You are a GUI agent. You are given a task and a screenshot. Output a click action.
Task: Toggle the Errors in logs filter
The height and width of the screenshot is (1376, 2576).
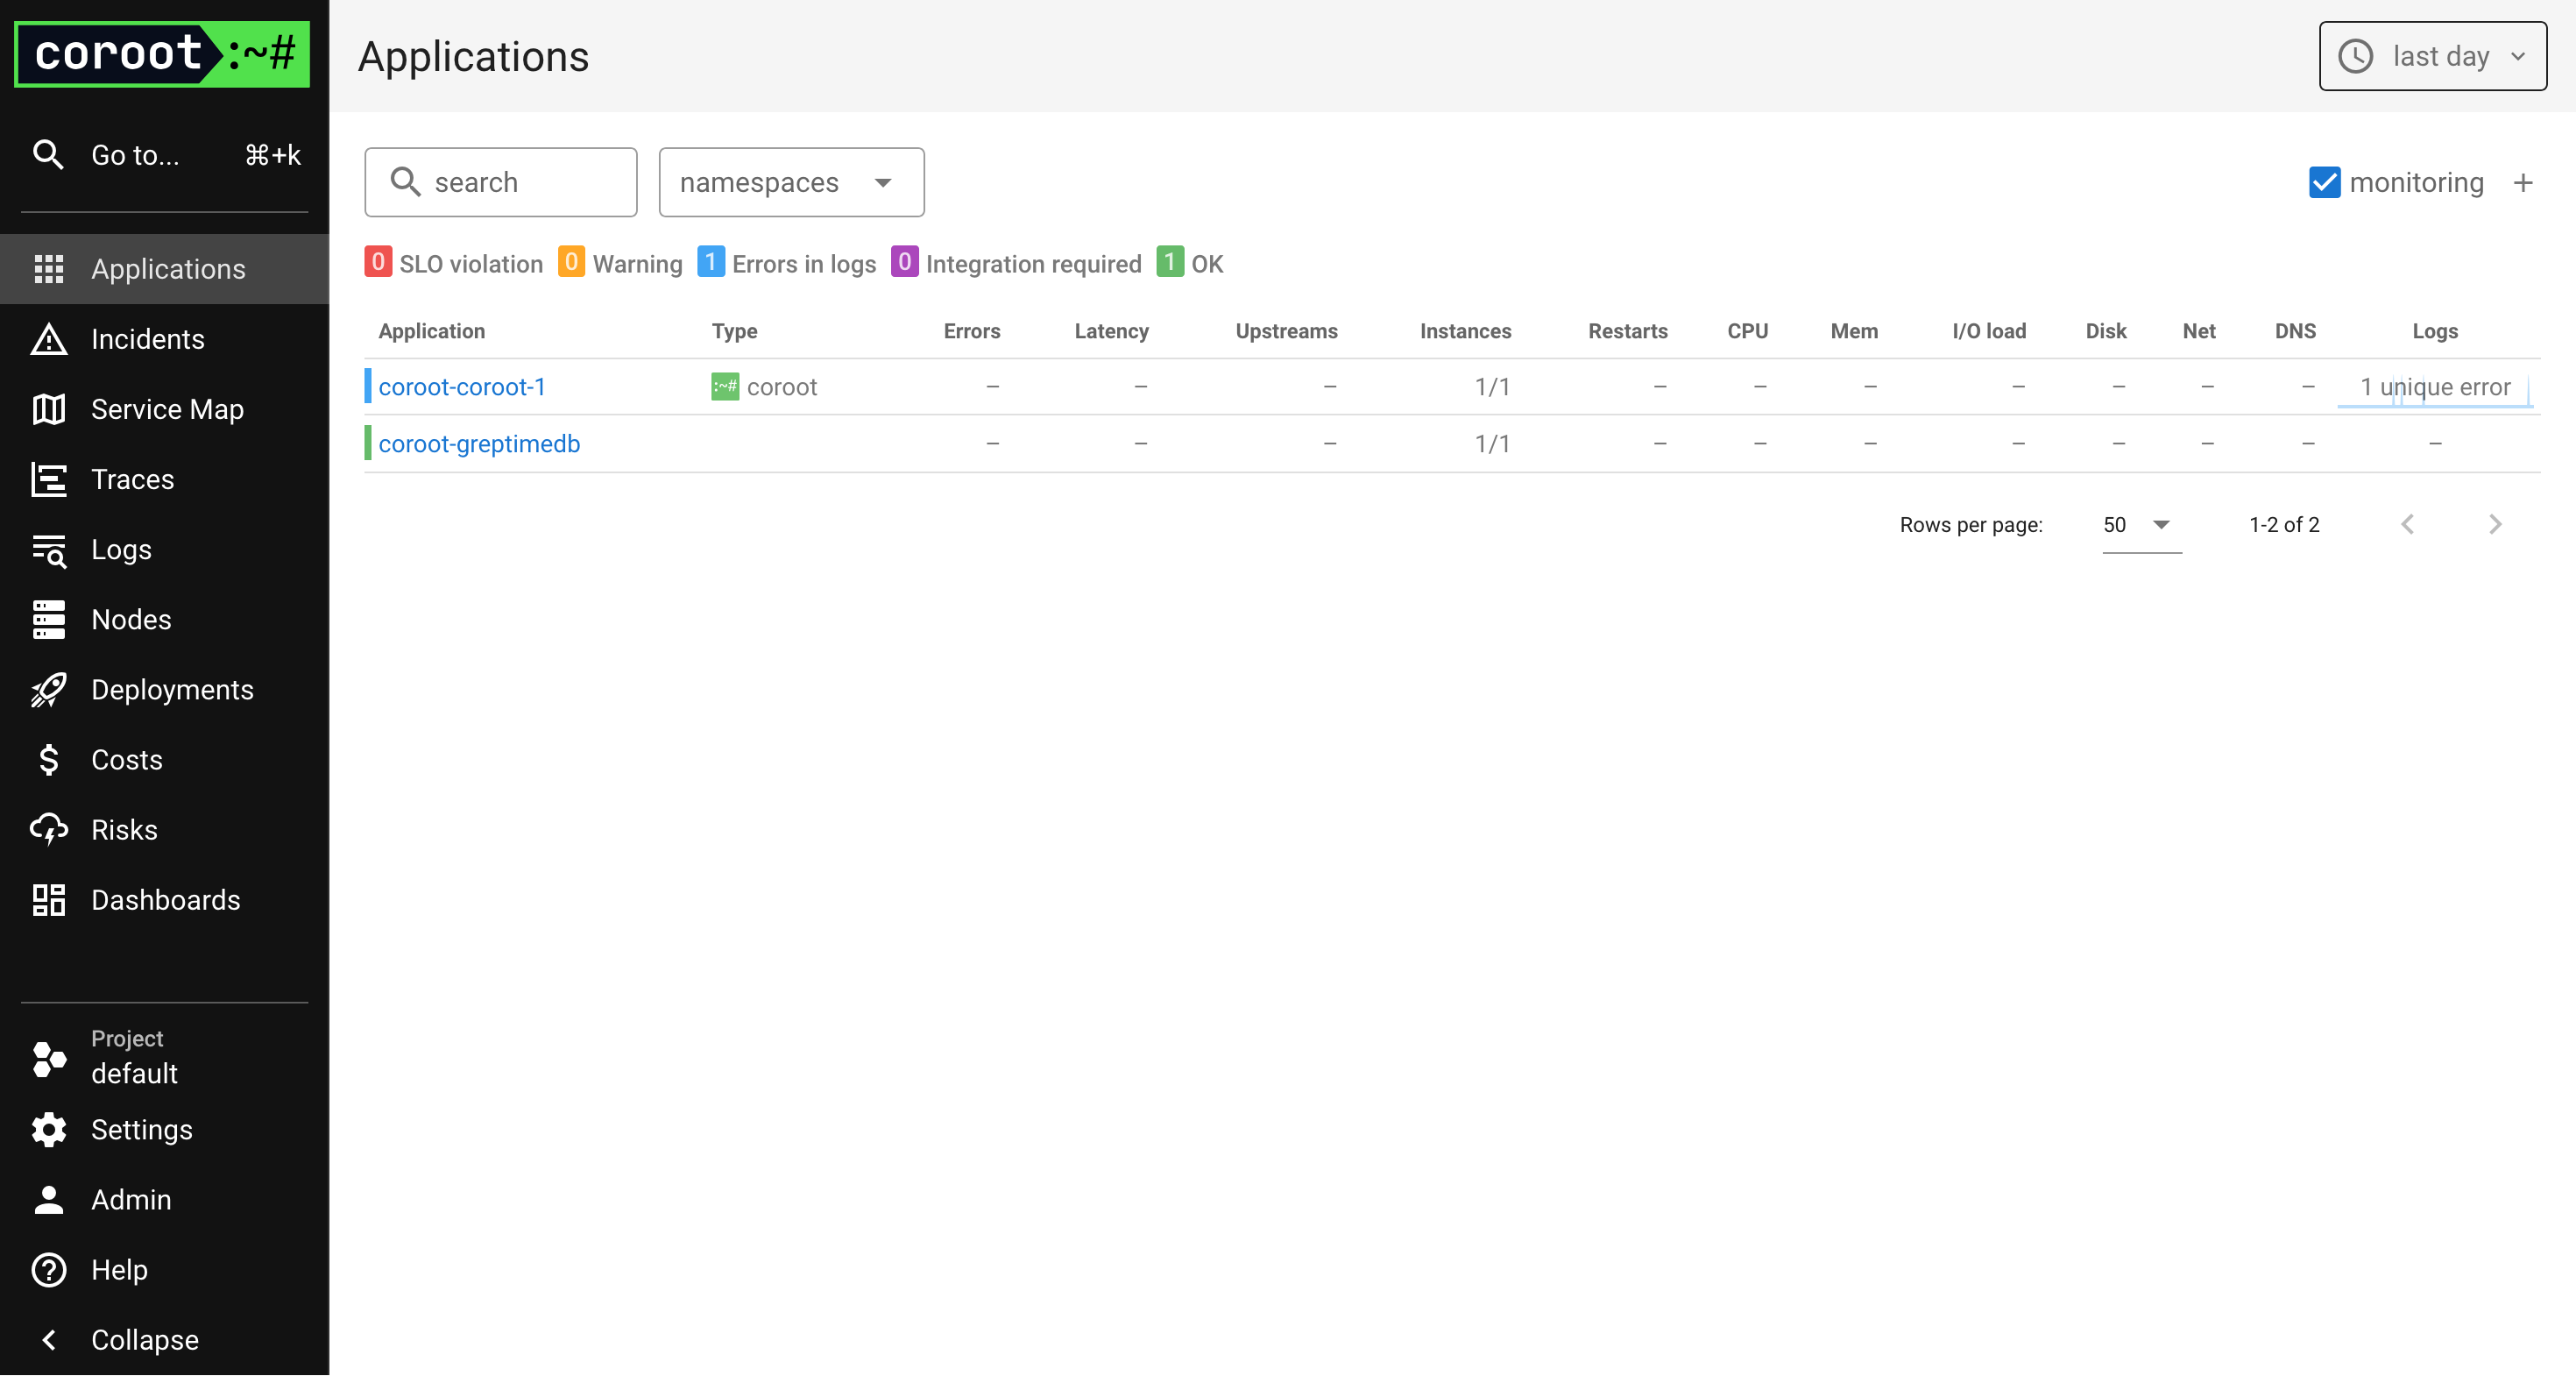click(x=787, y=263)
